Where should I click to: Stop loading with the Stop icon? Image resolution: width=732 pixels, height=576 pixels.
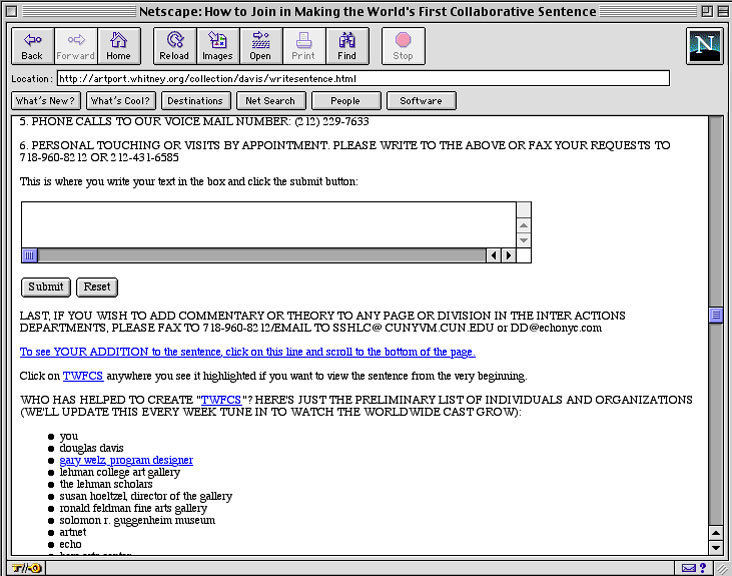(x=403, y=46)
